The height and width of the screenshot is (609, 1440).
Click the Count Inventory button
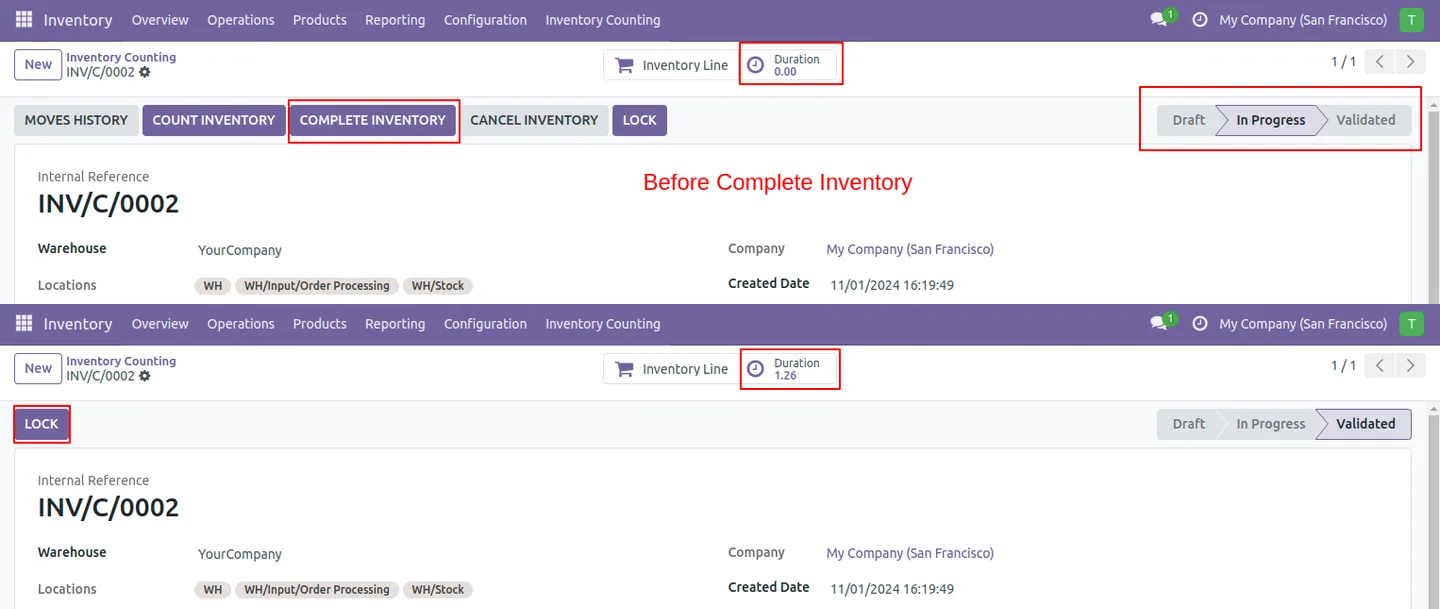click(214, 120)
